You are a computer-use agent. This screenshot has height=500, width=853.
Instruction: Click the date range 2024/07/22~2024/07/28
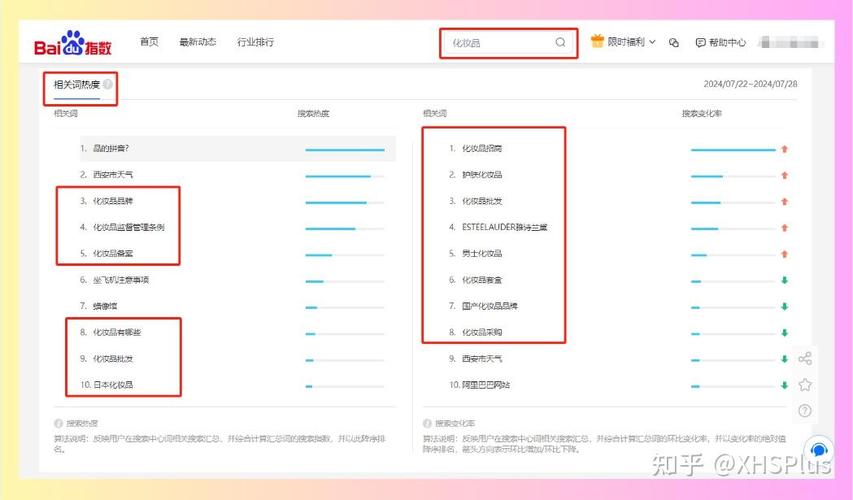pos(750,84)
